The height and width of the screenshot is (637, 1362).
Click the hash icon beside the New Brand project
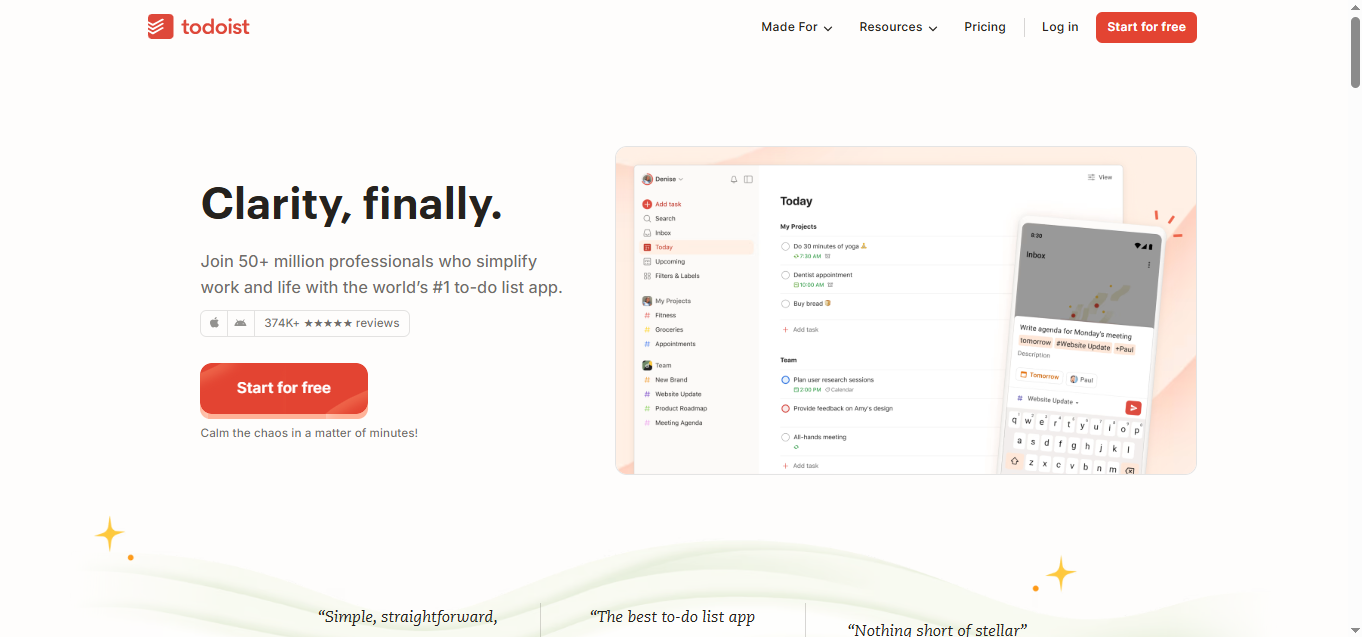click(647, 380)
